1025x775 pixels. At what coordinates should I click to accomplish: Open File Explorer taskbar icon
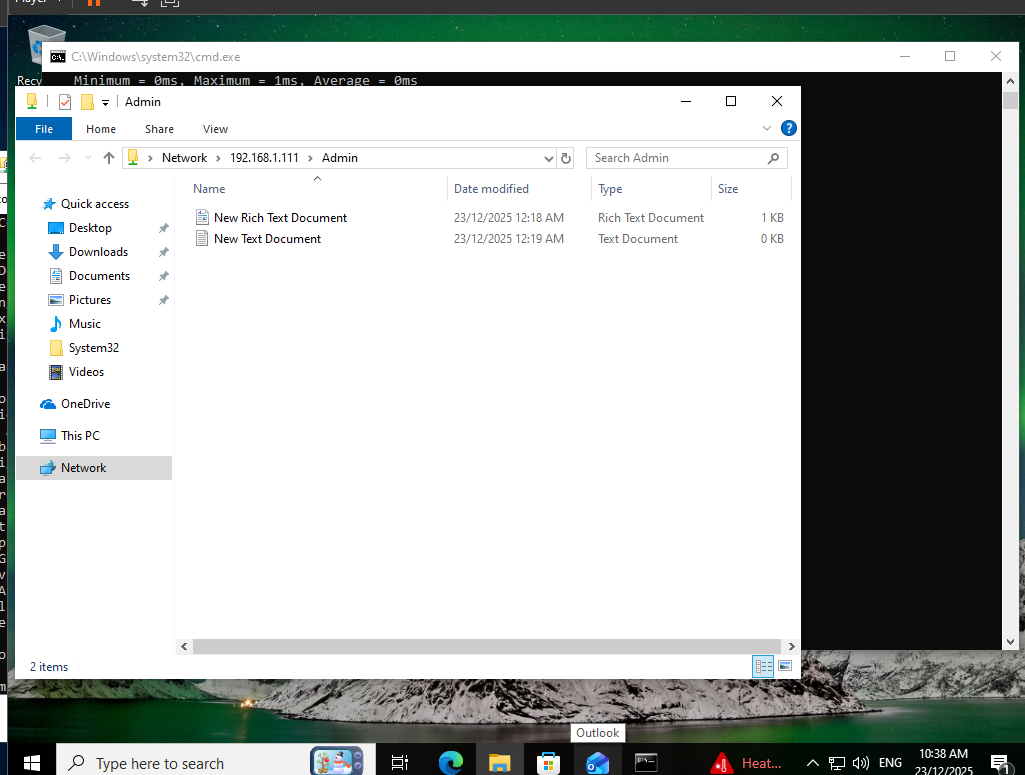(499, 762)
